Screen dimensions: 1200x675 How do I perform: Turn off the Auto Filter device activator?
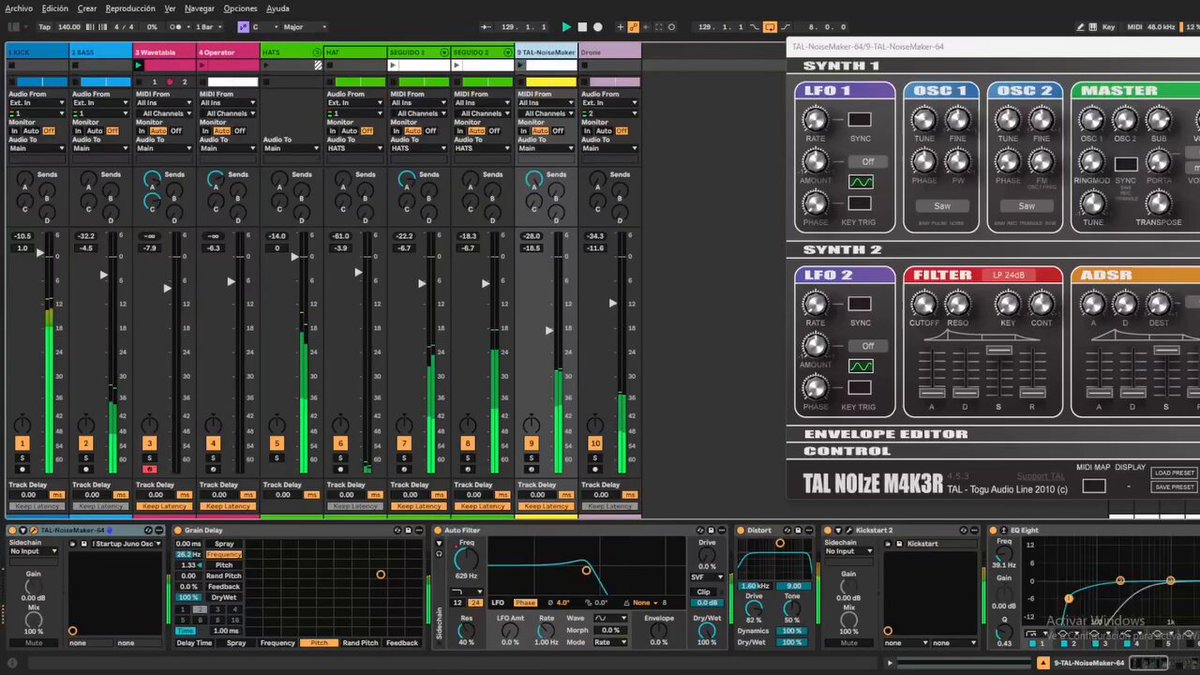pos(438,530)
